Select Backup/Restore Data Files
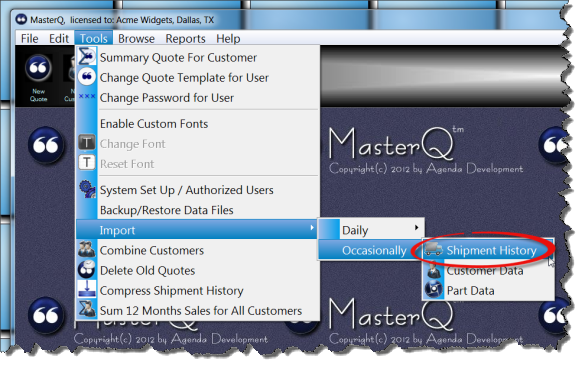585x368 pixels. point(198,210)
